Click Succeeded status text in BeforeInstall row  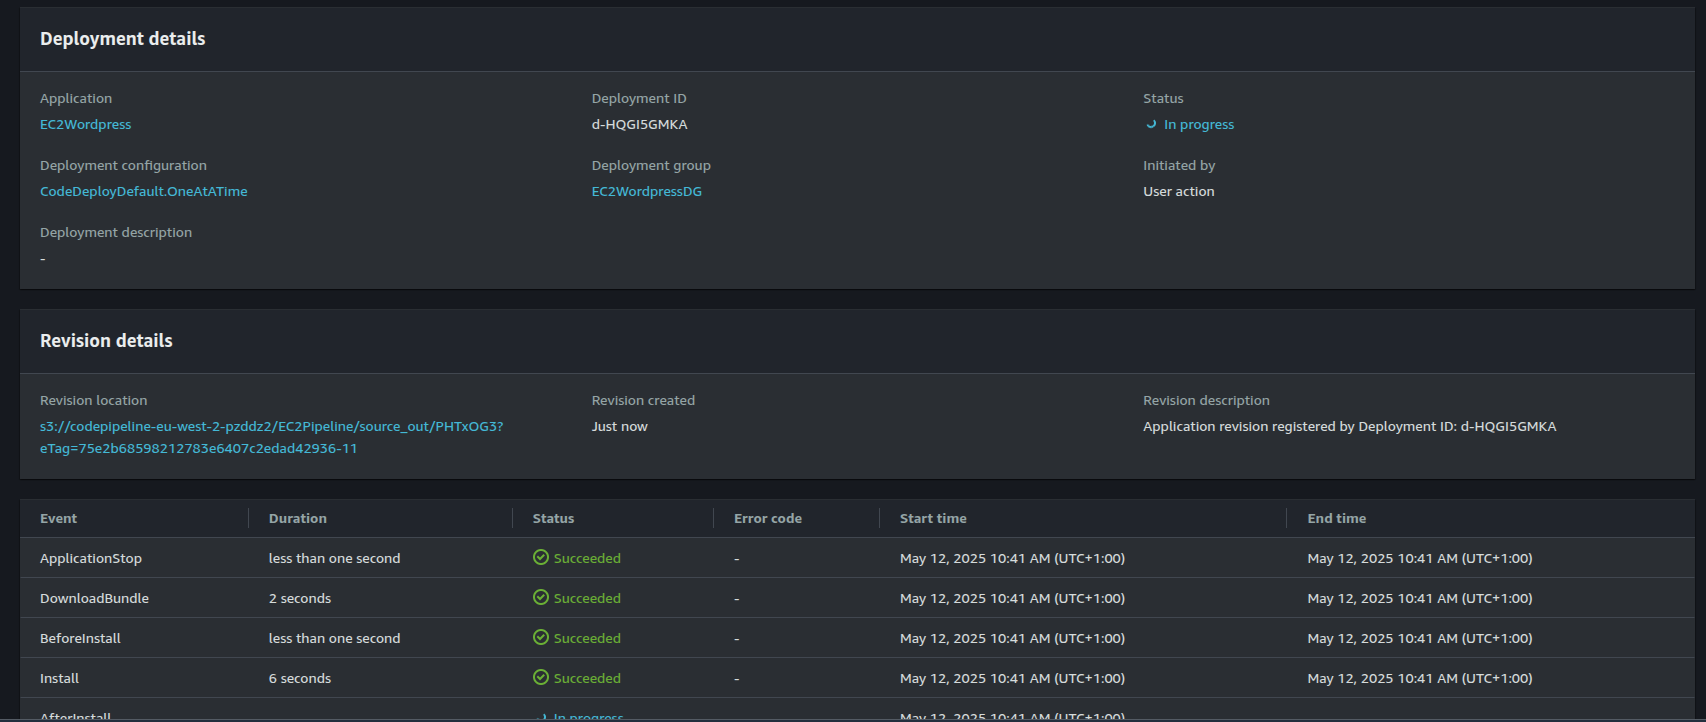pyautogui.click(x=587, y=639)
